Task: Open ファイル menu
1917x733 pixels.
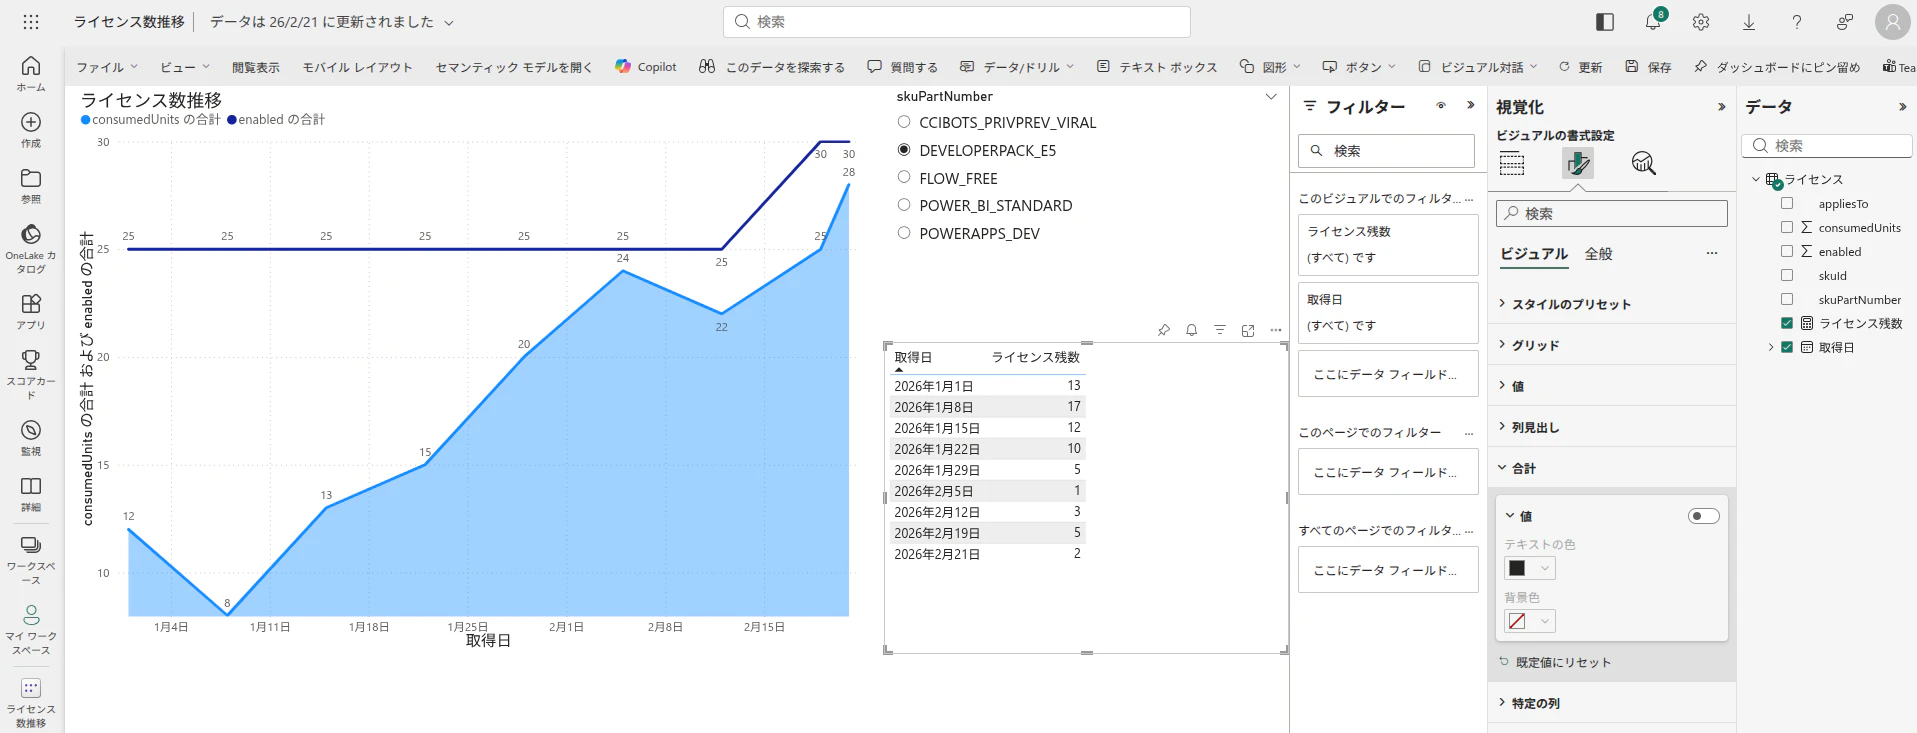Action: point(108,67)
